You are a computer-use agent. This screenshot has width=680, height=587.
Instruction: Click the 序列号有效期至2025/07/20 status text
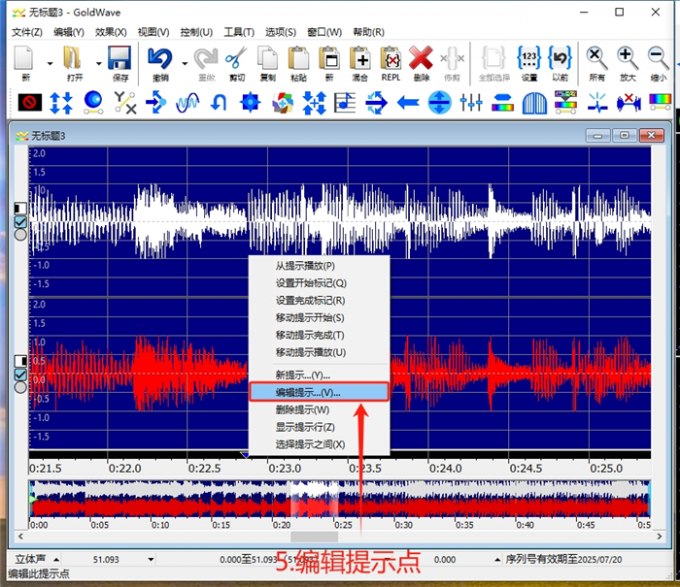pos(563,560)
